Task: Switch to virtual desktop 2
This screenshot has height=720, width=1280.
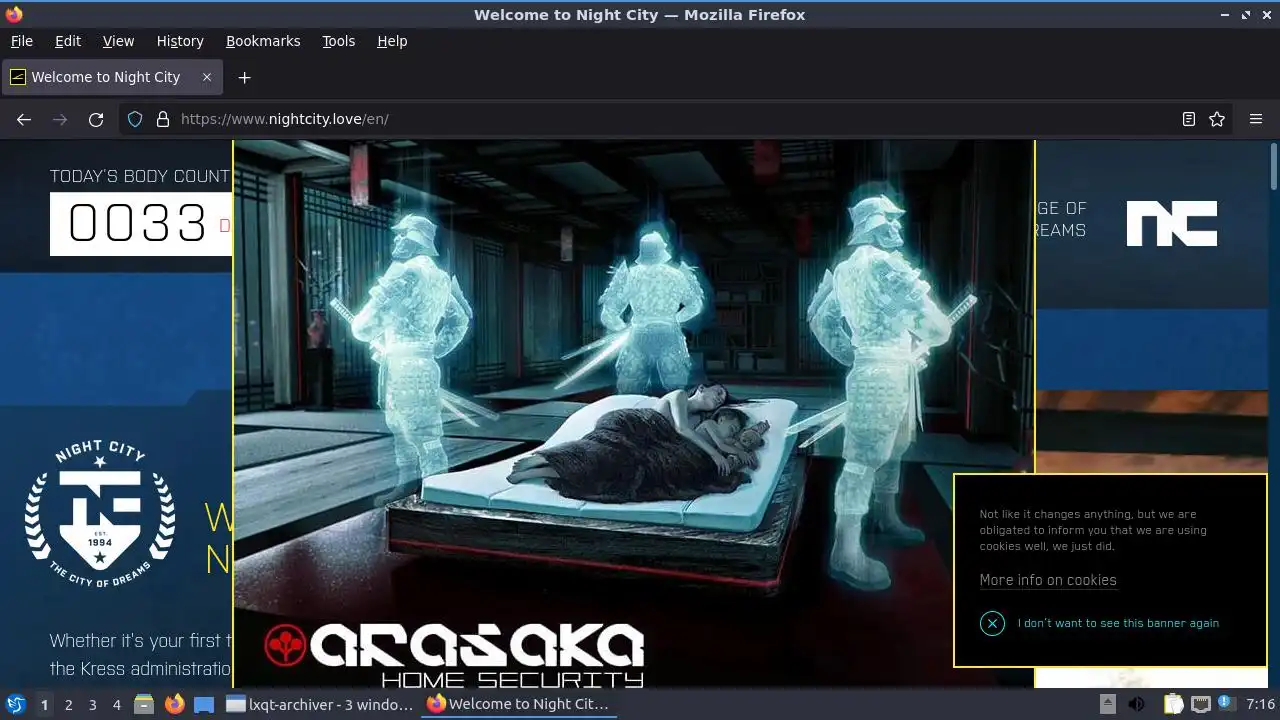Action: pos(68,705)
